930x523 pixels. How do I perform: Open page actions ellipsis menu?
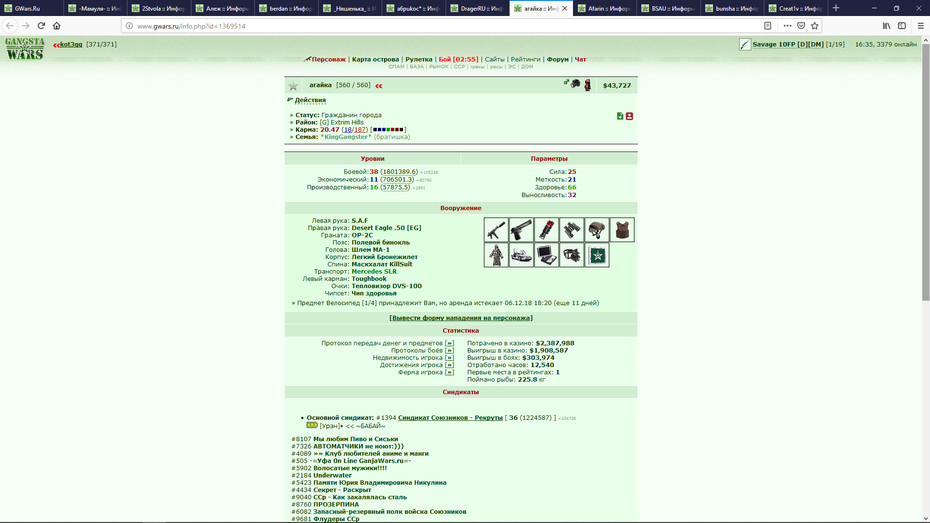click(x=787, y=25)
